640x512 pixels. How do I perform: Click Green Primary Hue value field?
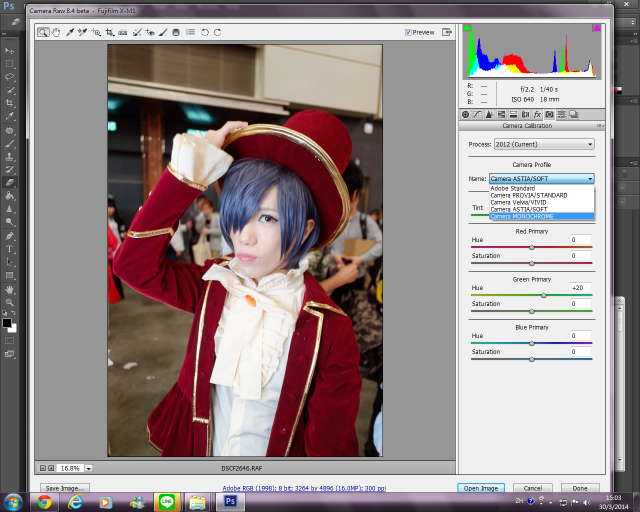580,287
